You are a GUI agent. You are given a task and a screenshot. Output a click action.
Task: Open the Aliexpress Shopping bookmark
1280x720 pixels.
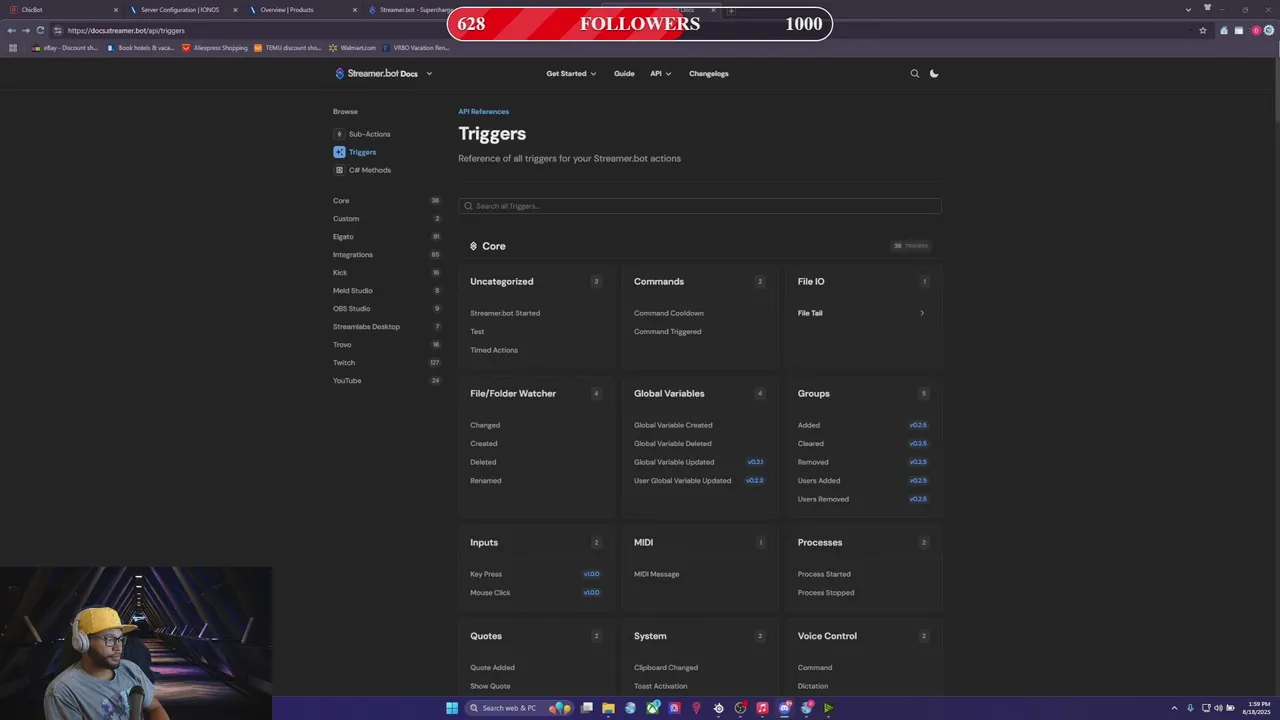(214, 47)
